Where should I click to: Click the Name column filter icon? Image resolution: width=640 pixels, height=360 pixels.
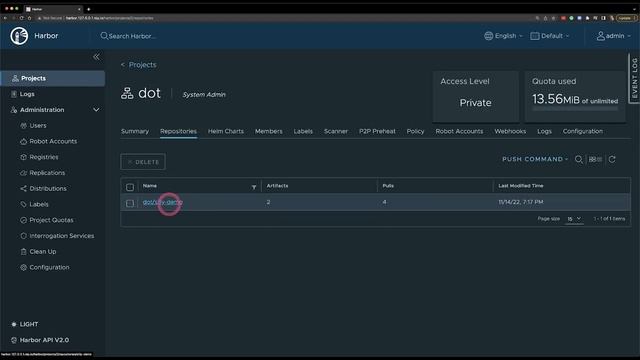(x=254, y=187)
